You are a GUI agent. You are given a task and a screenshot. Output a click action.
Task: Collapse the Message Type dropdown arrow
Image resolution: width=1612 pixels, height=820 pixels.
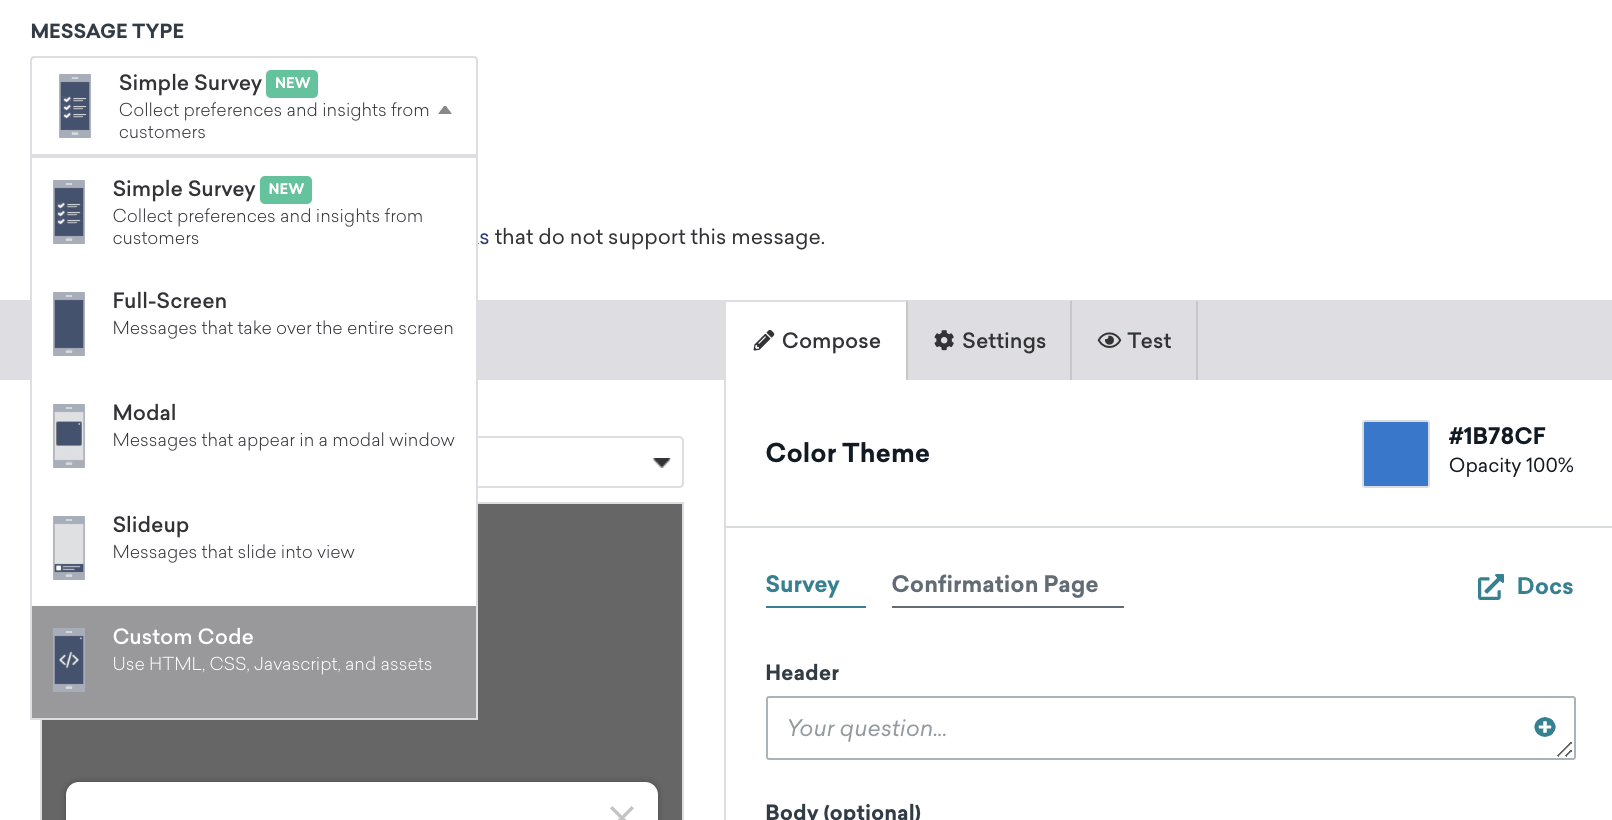click(445, 110)
